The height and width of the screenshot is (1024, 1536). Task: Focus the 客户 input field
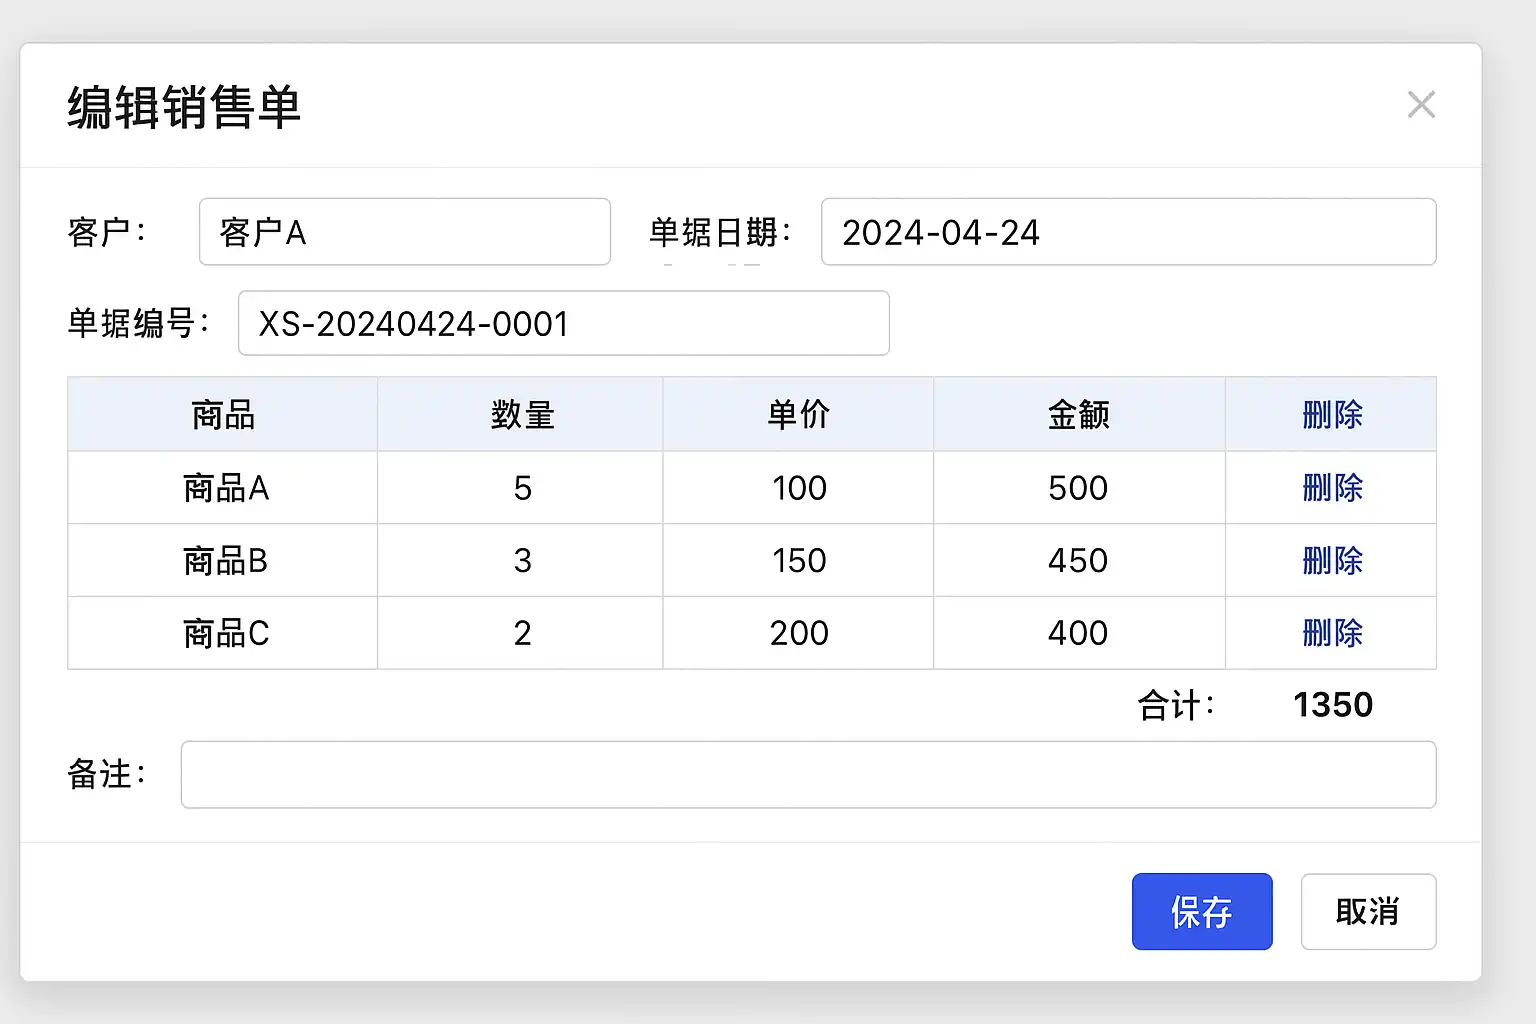tap(404, 232)
